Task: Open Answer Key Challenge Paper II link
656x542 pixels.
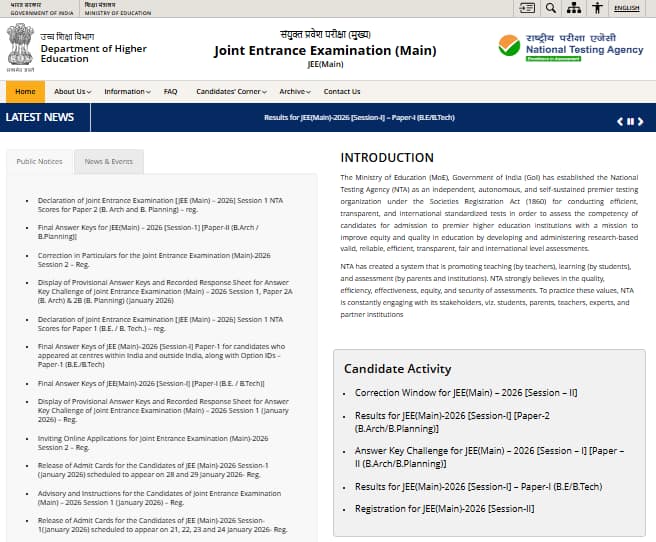Action: 489,457
